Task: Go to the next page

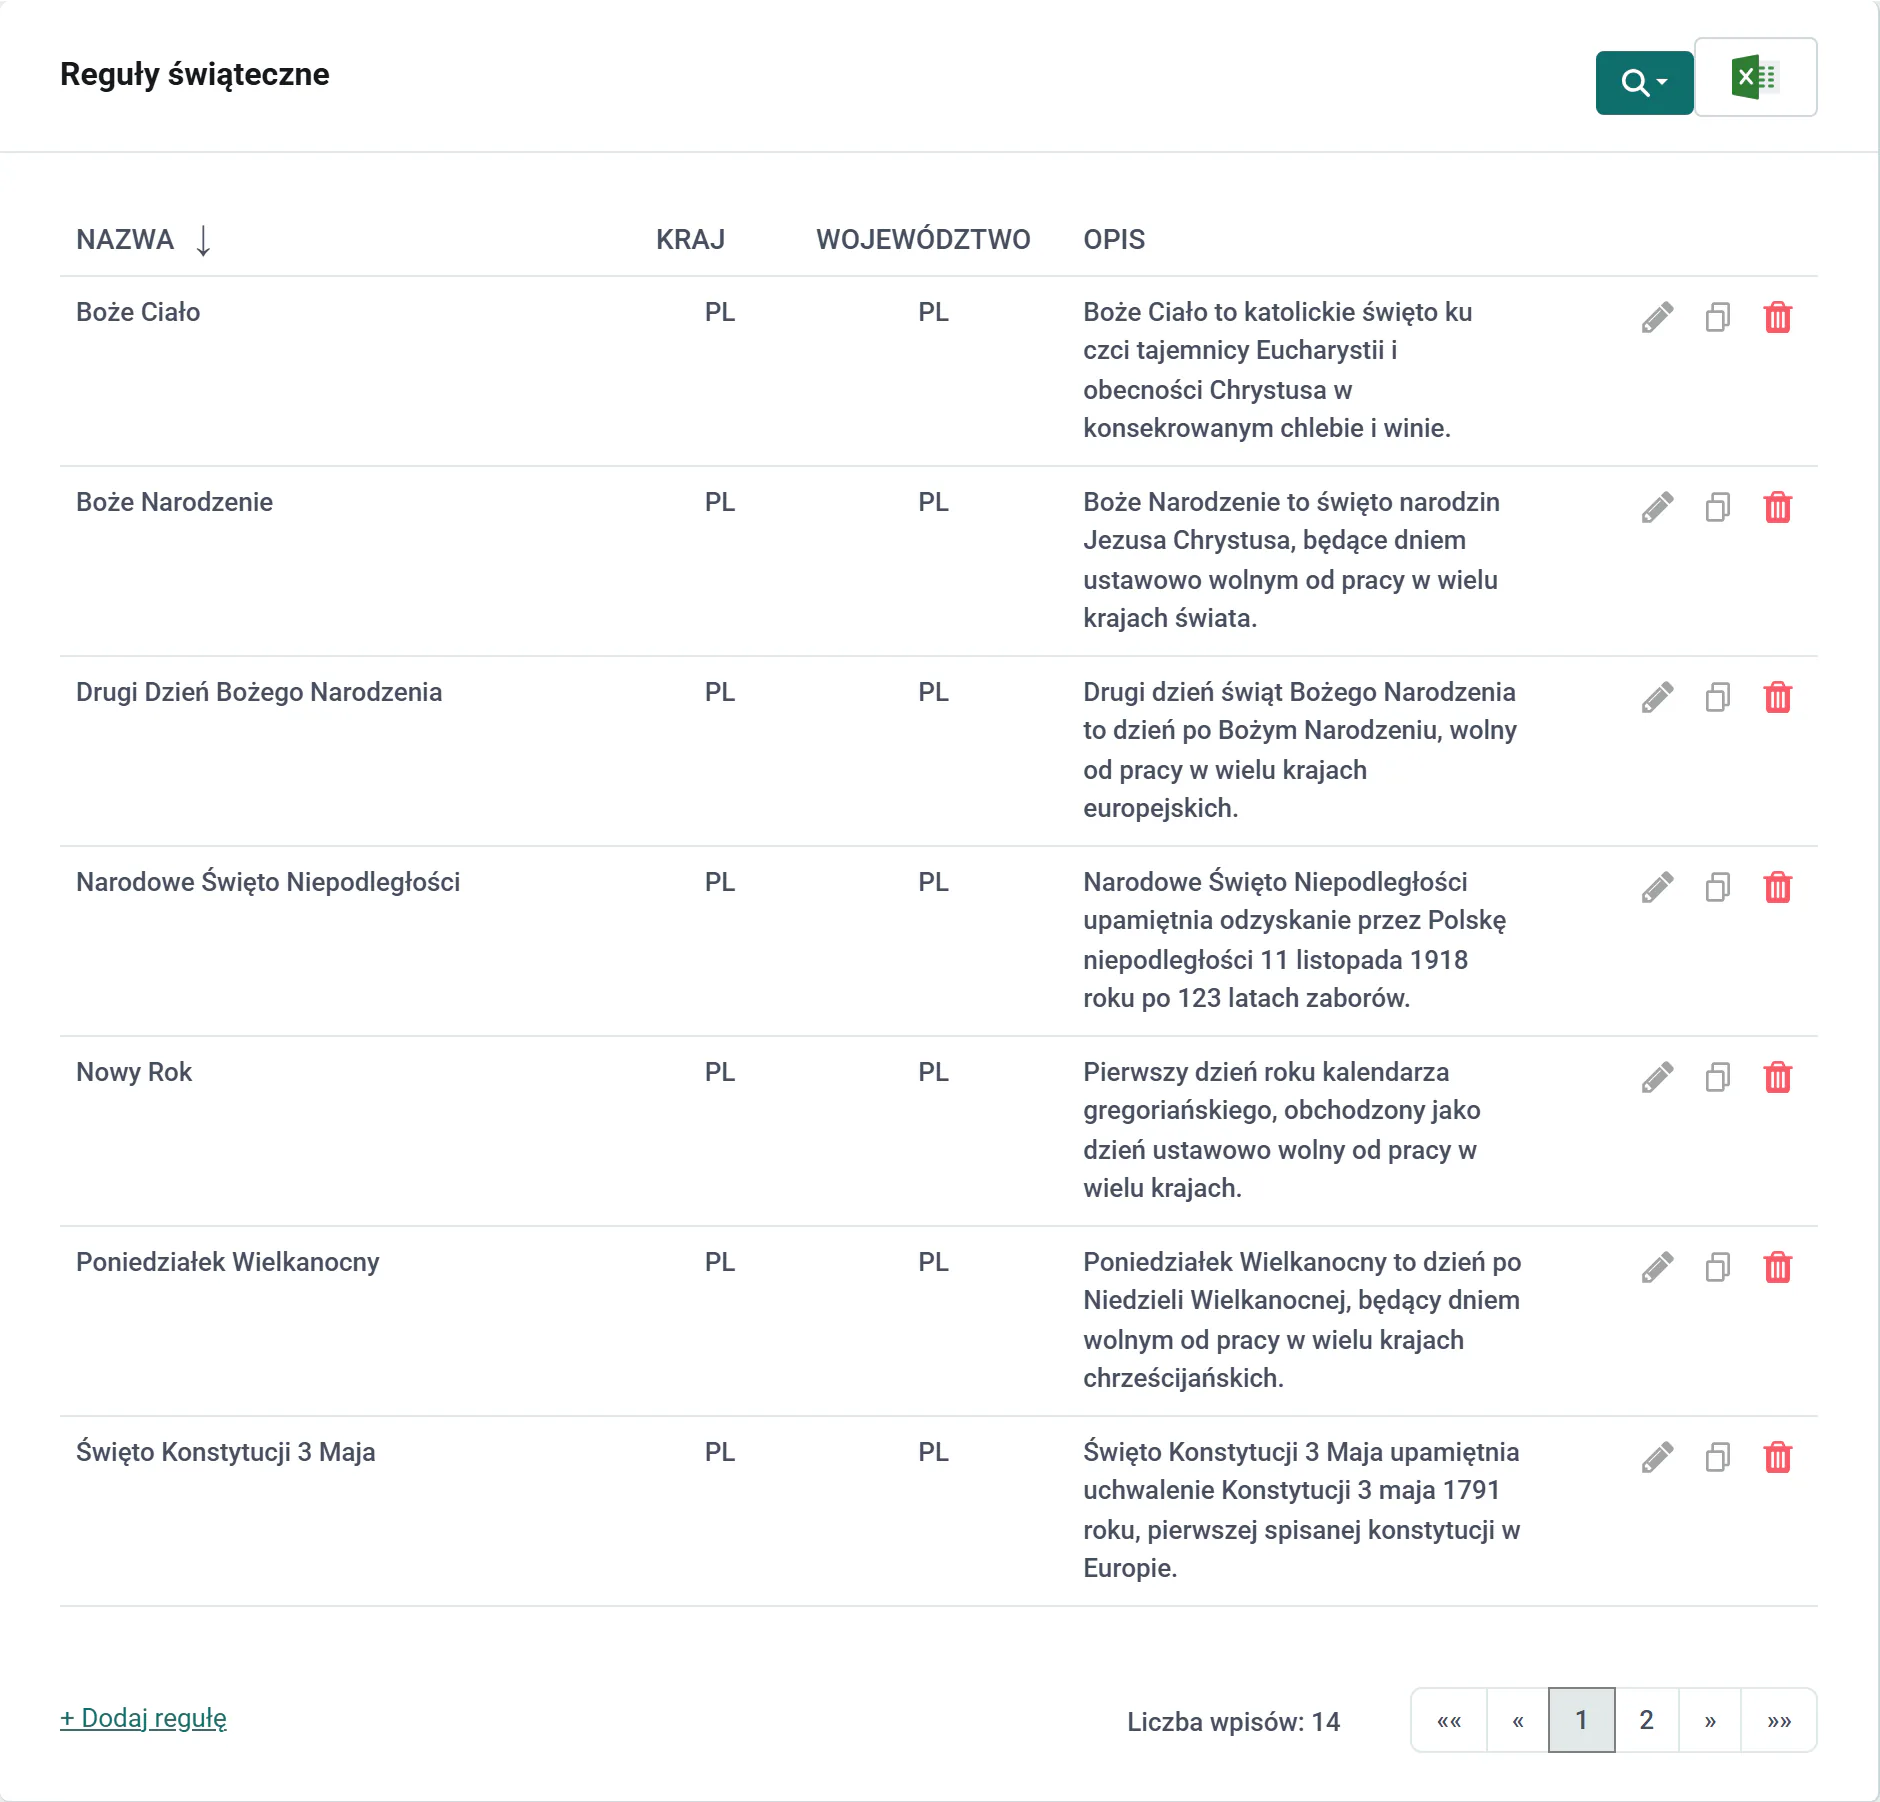Action: 1710,1720
